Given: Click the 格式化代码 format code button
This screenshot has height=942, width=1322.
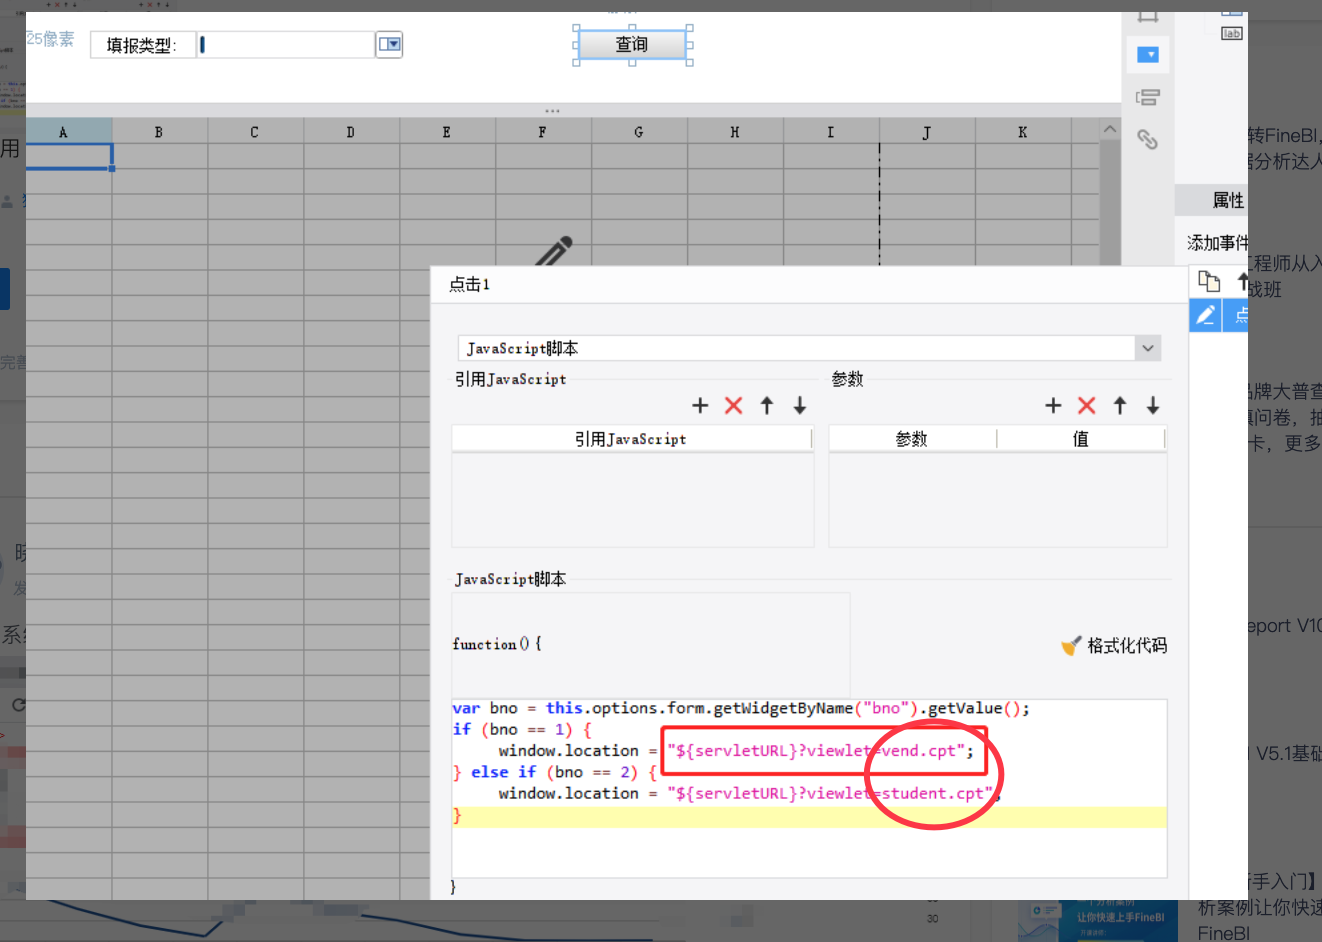Looking at the screenshot, I should (x=1114, y=646).
